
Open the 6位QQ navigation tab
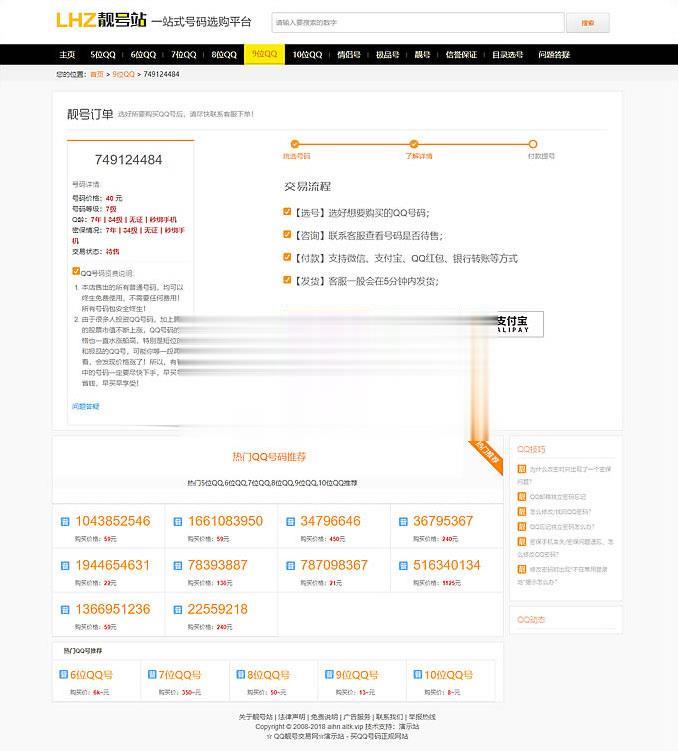(x=143, y=55)
